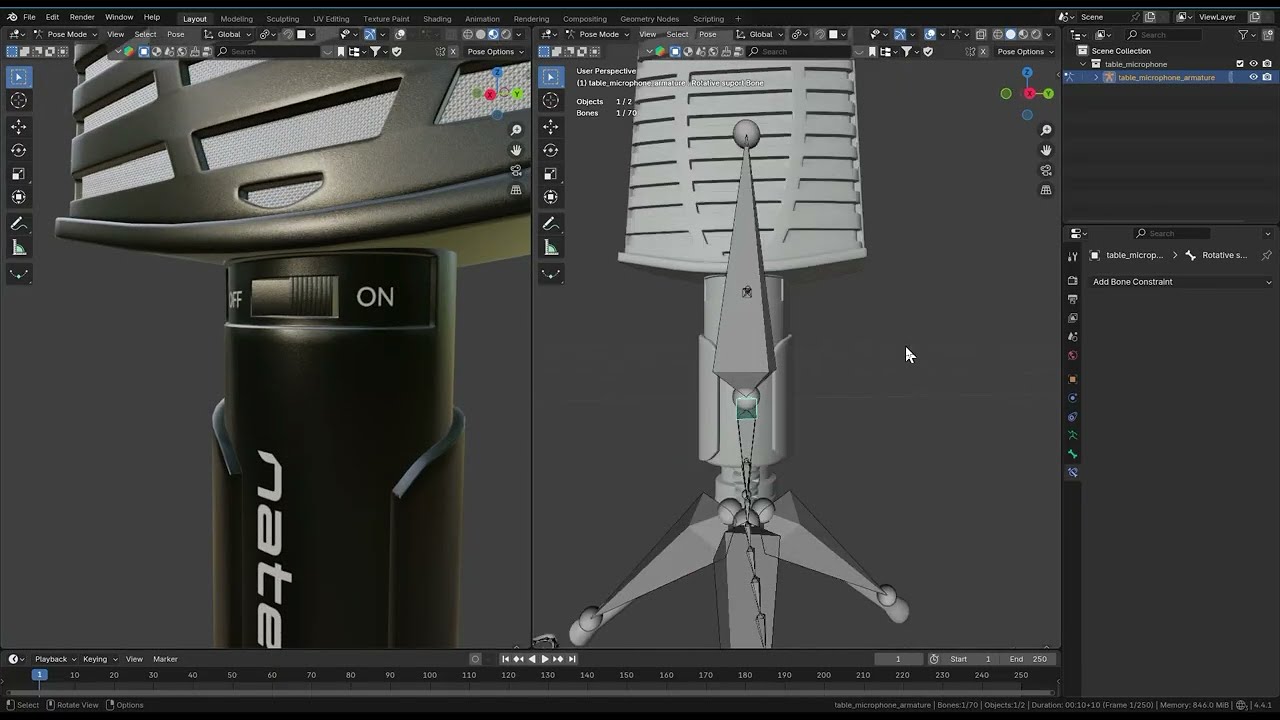
Task: Select the Rotate tool in right viewport
Action: [x=551, y=150]
